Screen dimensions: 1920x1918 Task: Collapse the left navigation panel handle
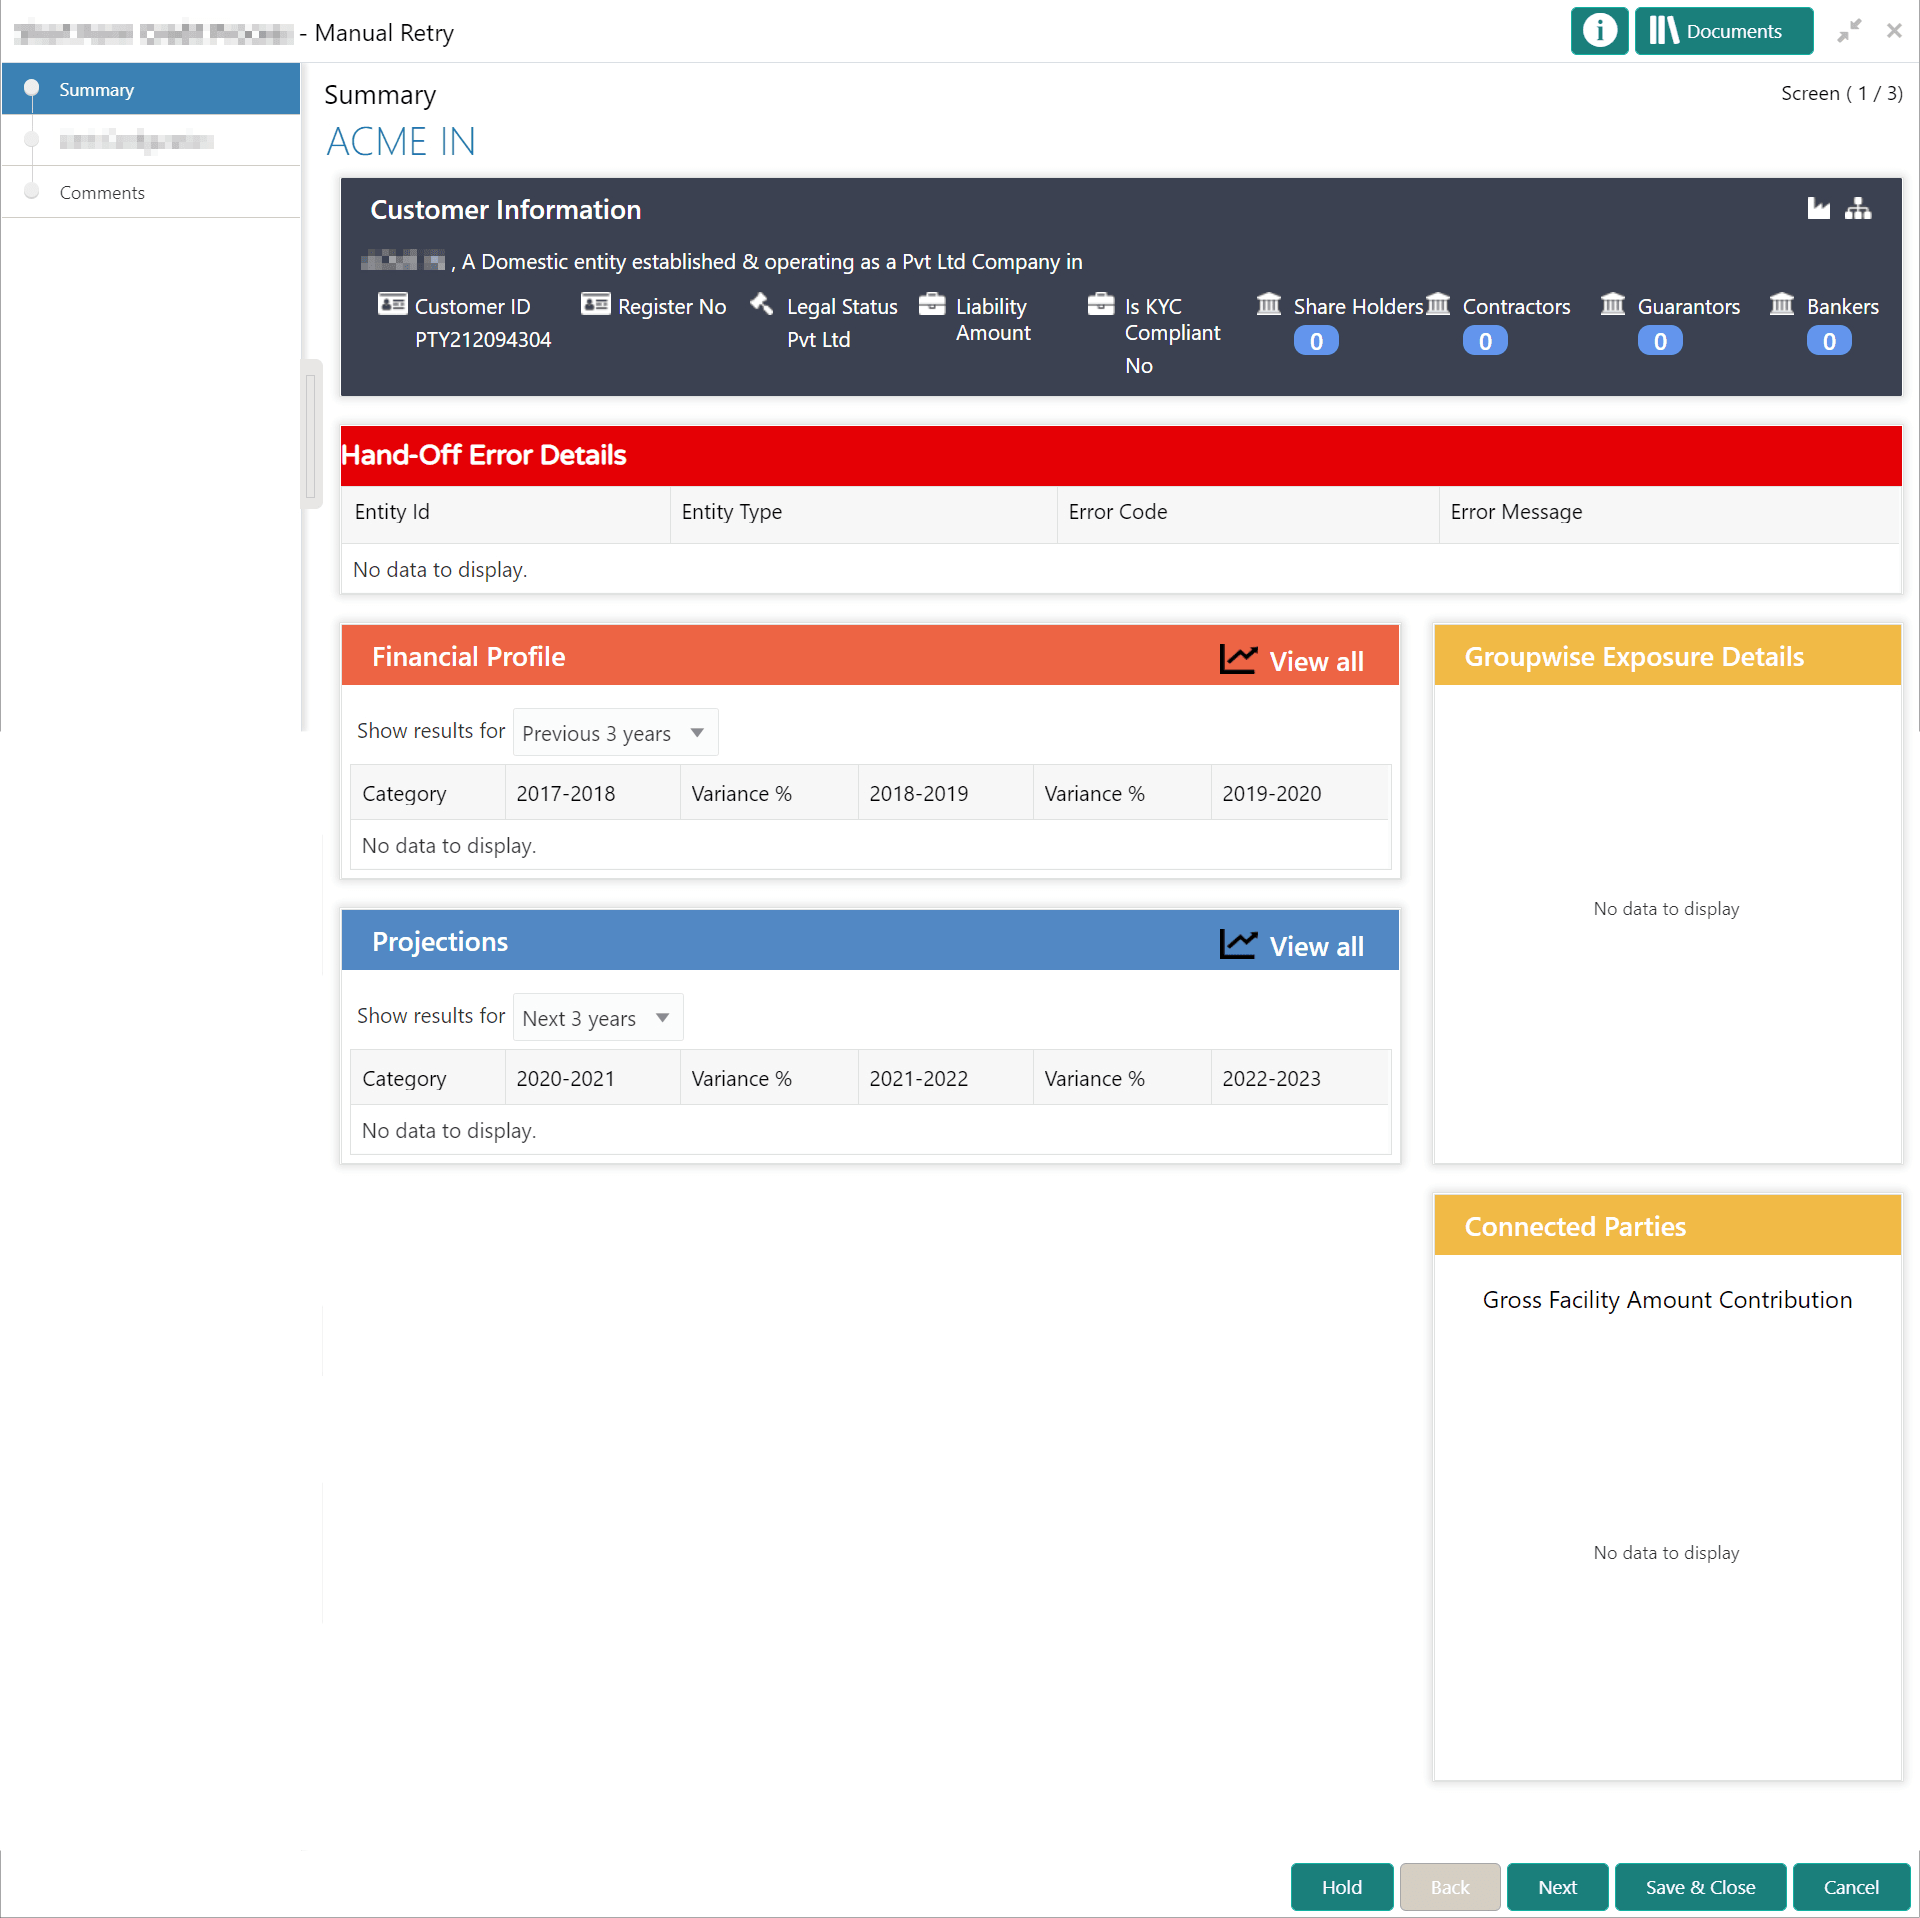pos(311,430)
